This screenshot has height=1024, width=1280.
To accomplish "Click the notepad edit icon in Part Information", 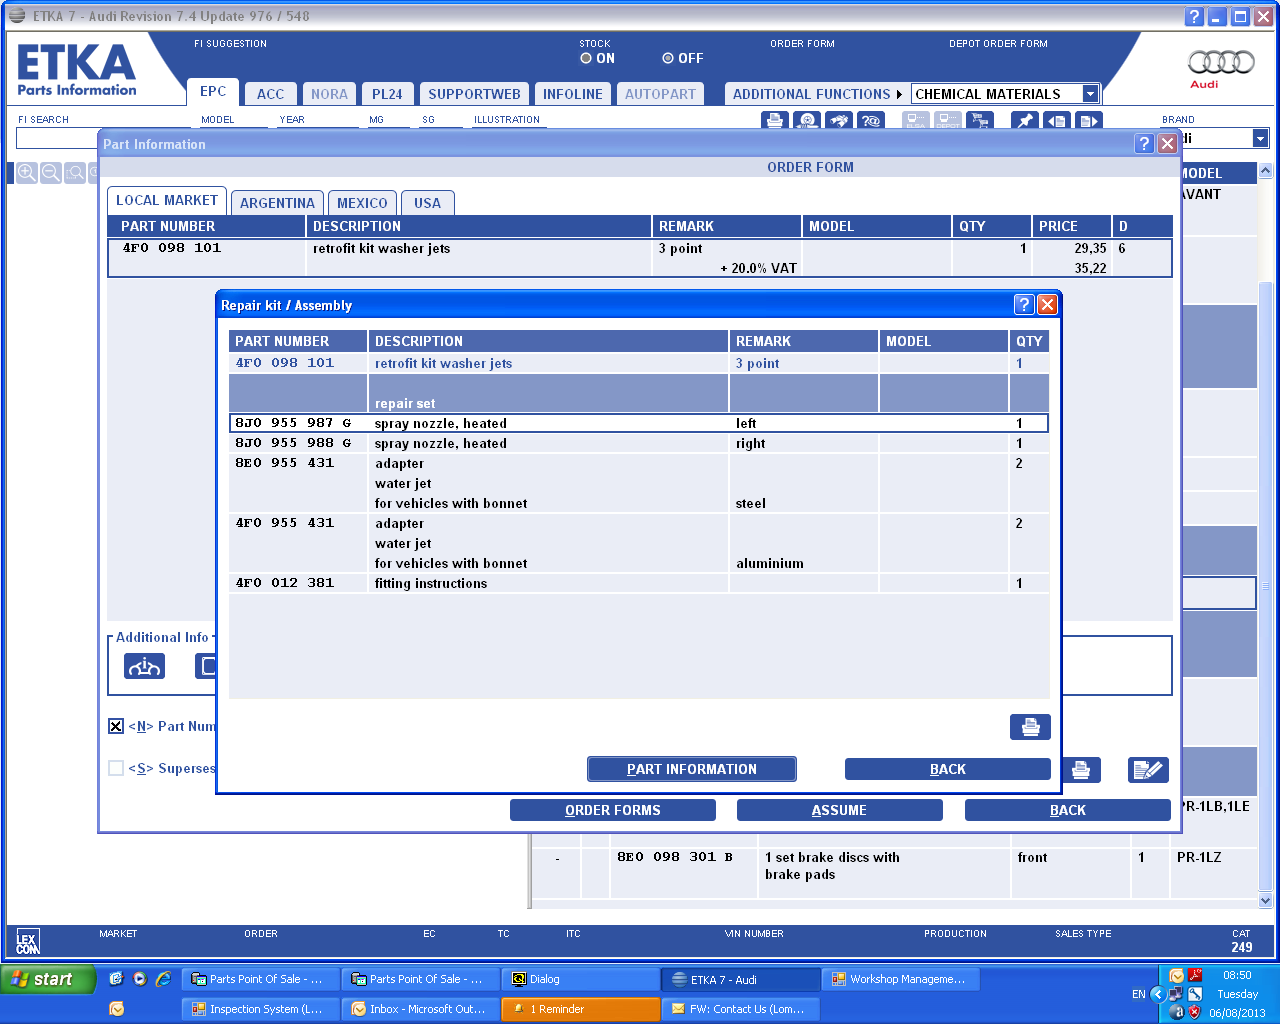I will 1147,770.
